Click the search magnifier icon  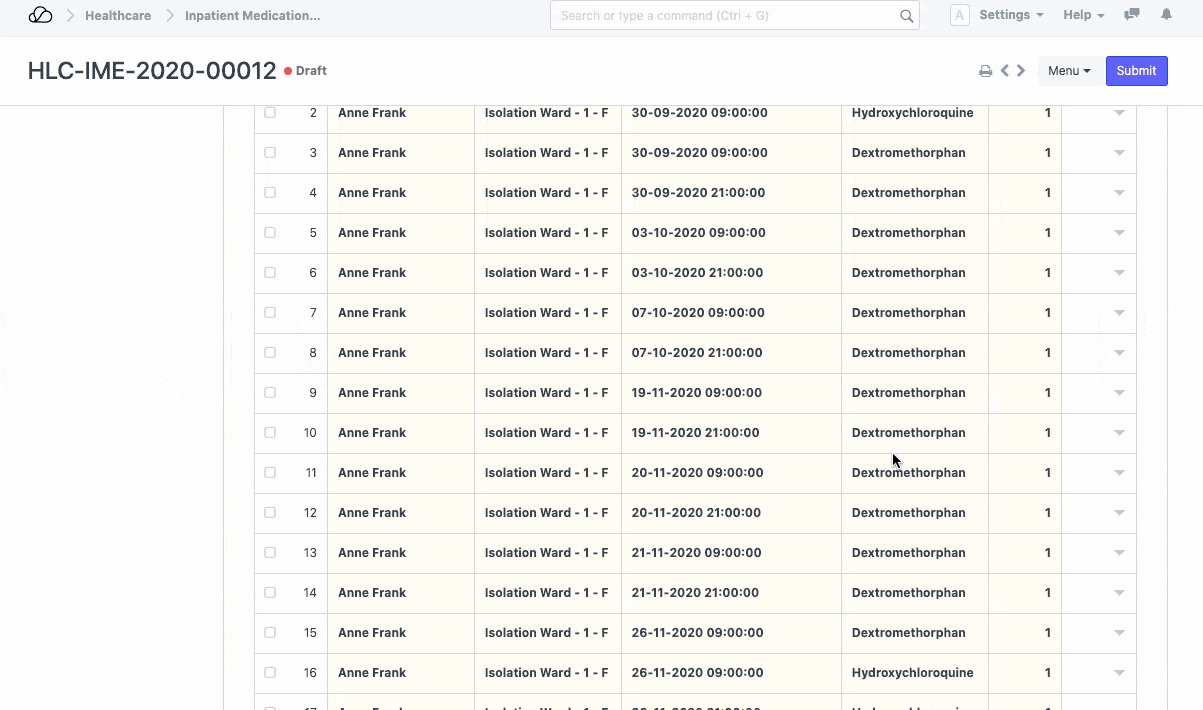point(906,16)
